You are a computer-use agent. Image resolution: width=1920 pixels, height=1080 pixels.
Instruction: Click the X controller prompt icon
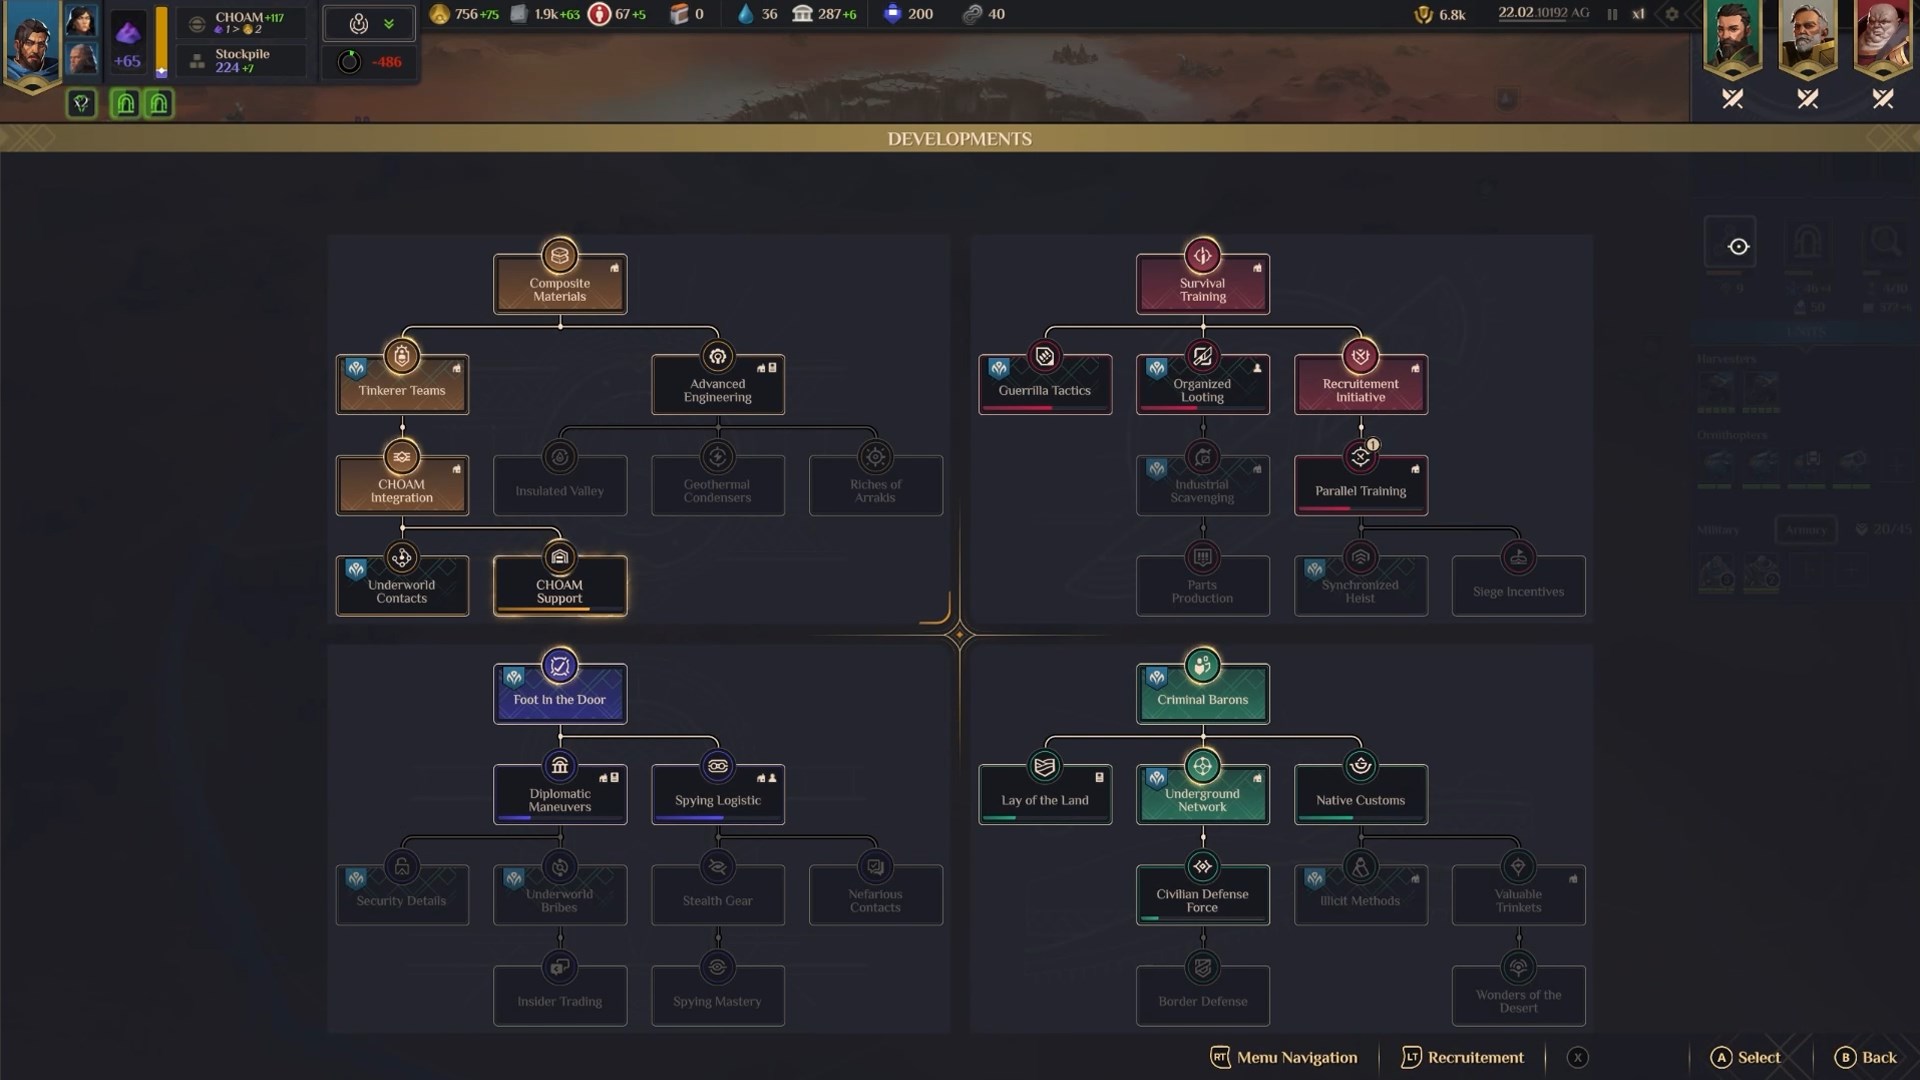coord(1577,1058)
